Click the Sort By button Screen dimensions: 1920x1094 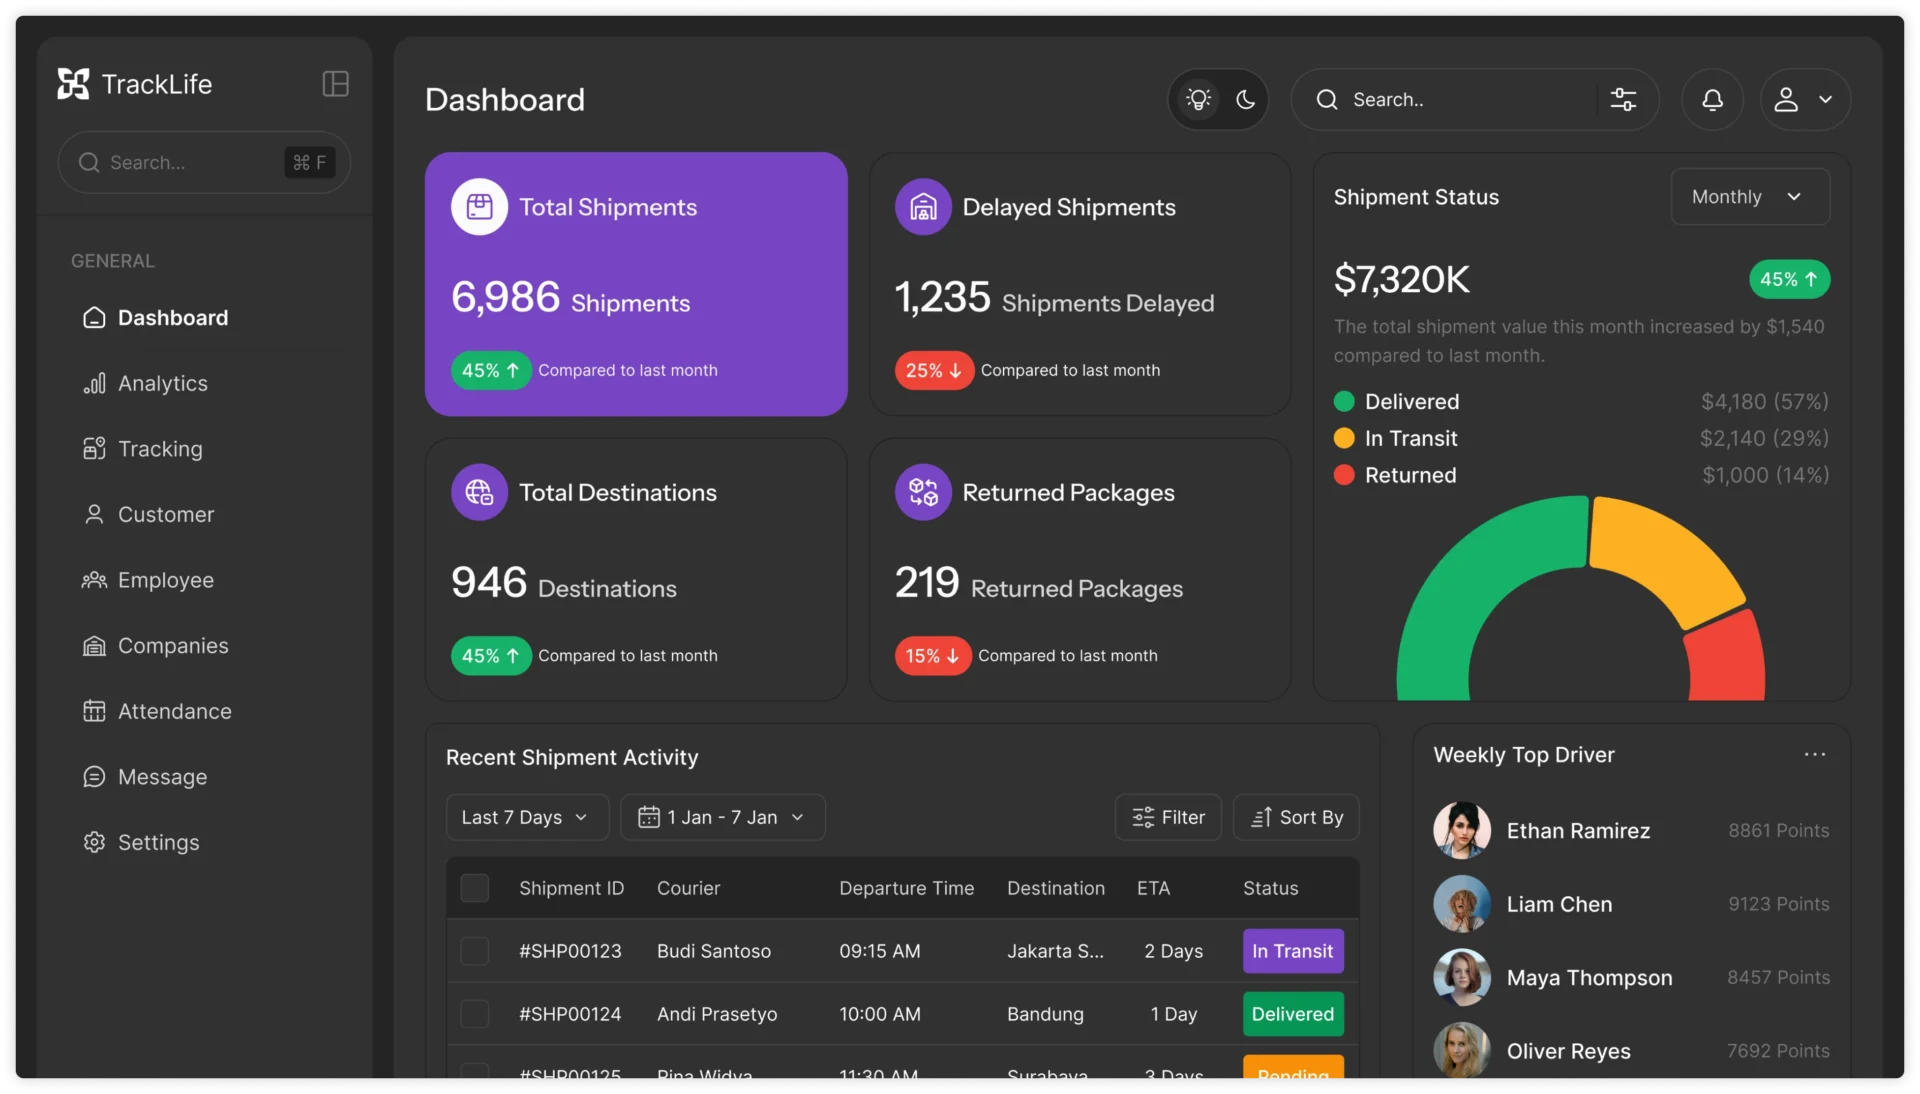coord(1295,817)
